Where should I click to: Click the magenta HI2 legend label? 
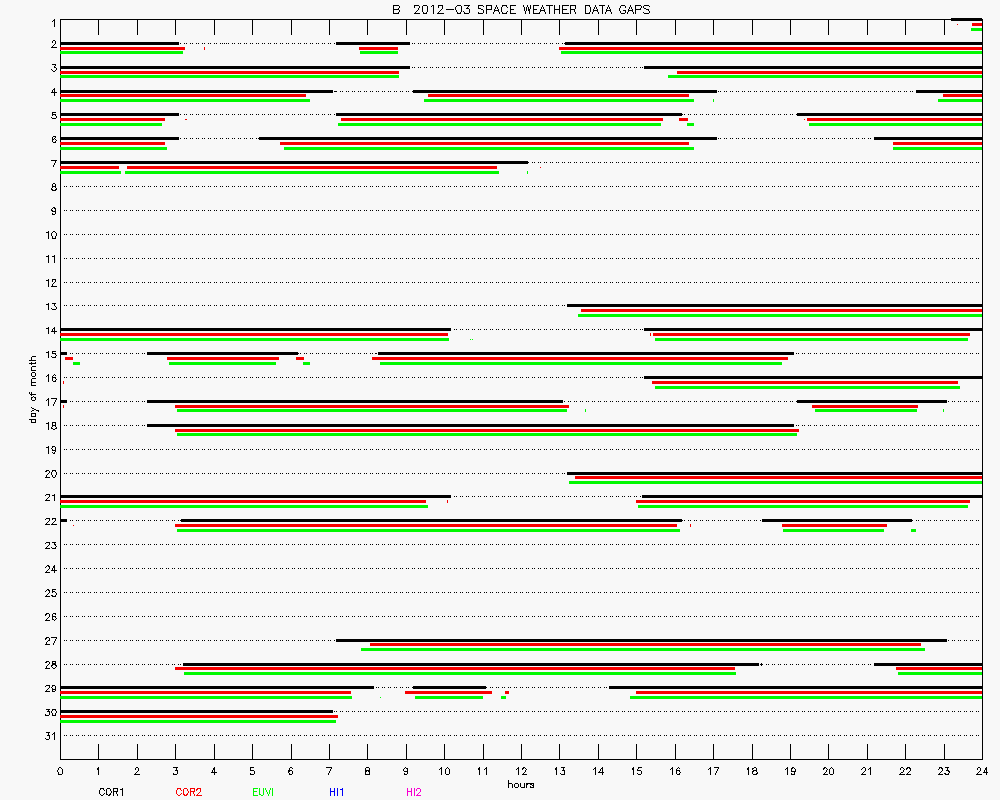(x=413, y=792)
